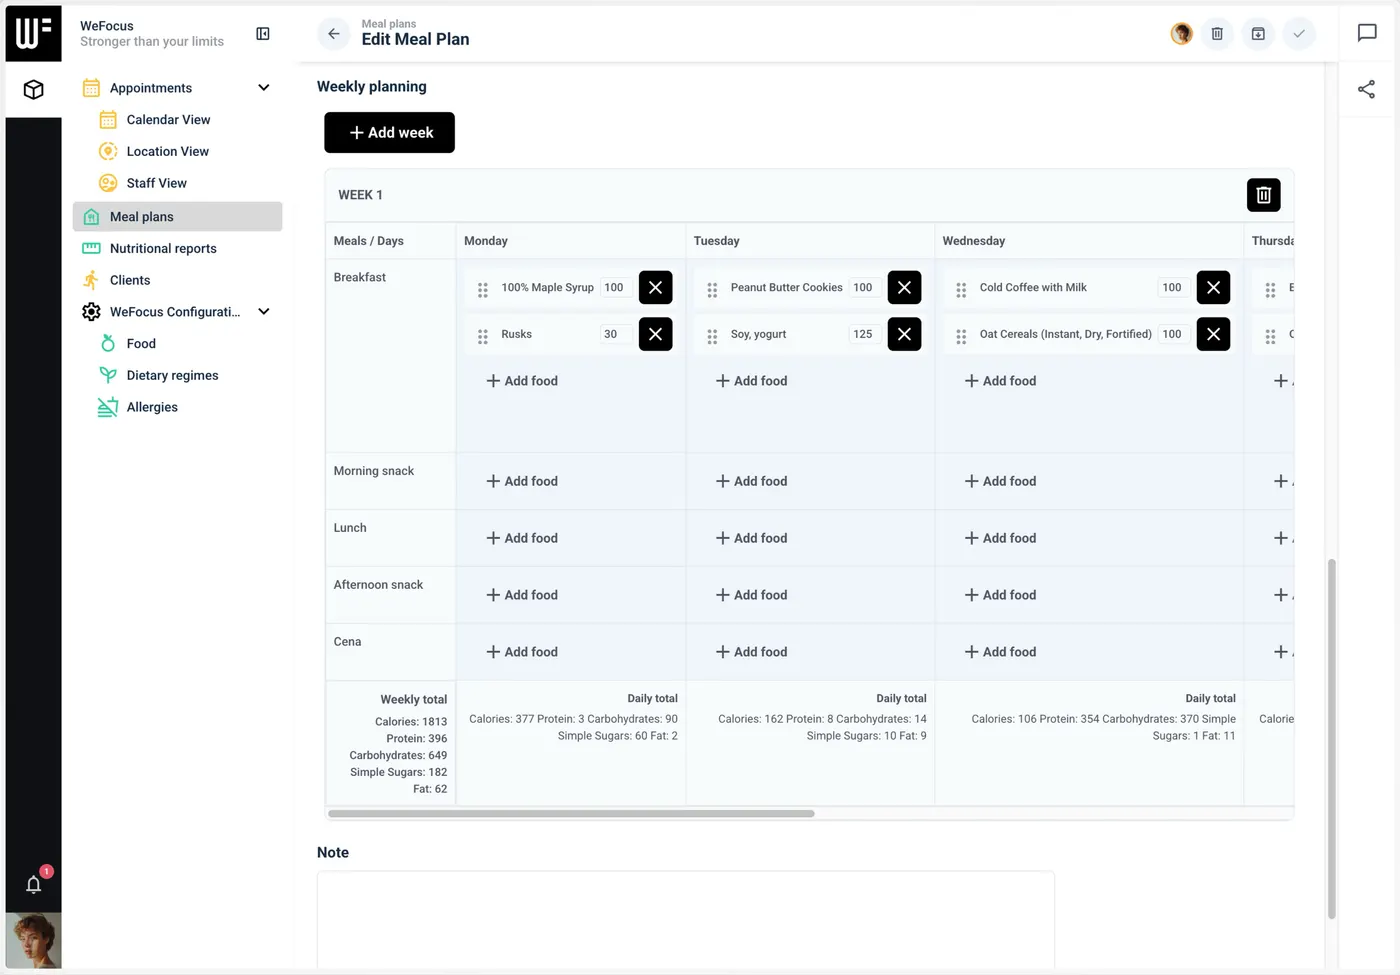Click the Meal plans breadcrumb
This screenshot has height=975, width=1400.
click(389, 24)
